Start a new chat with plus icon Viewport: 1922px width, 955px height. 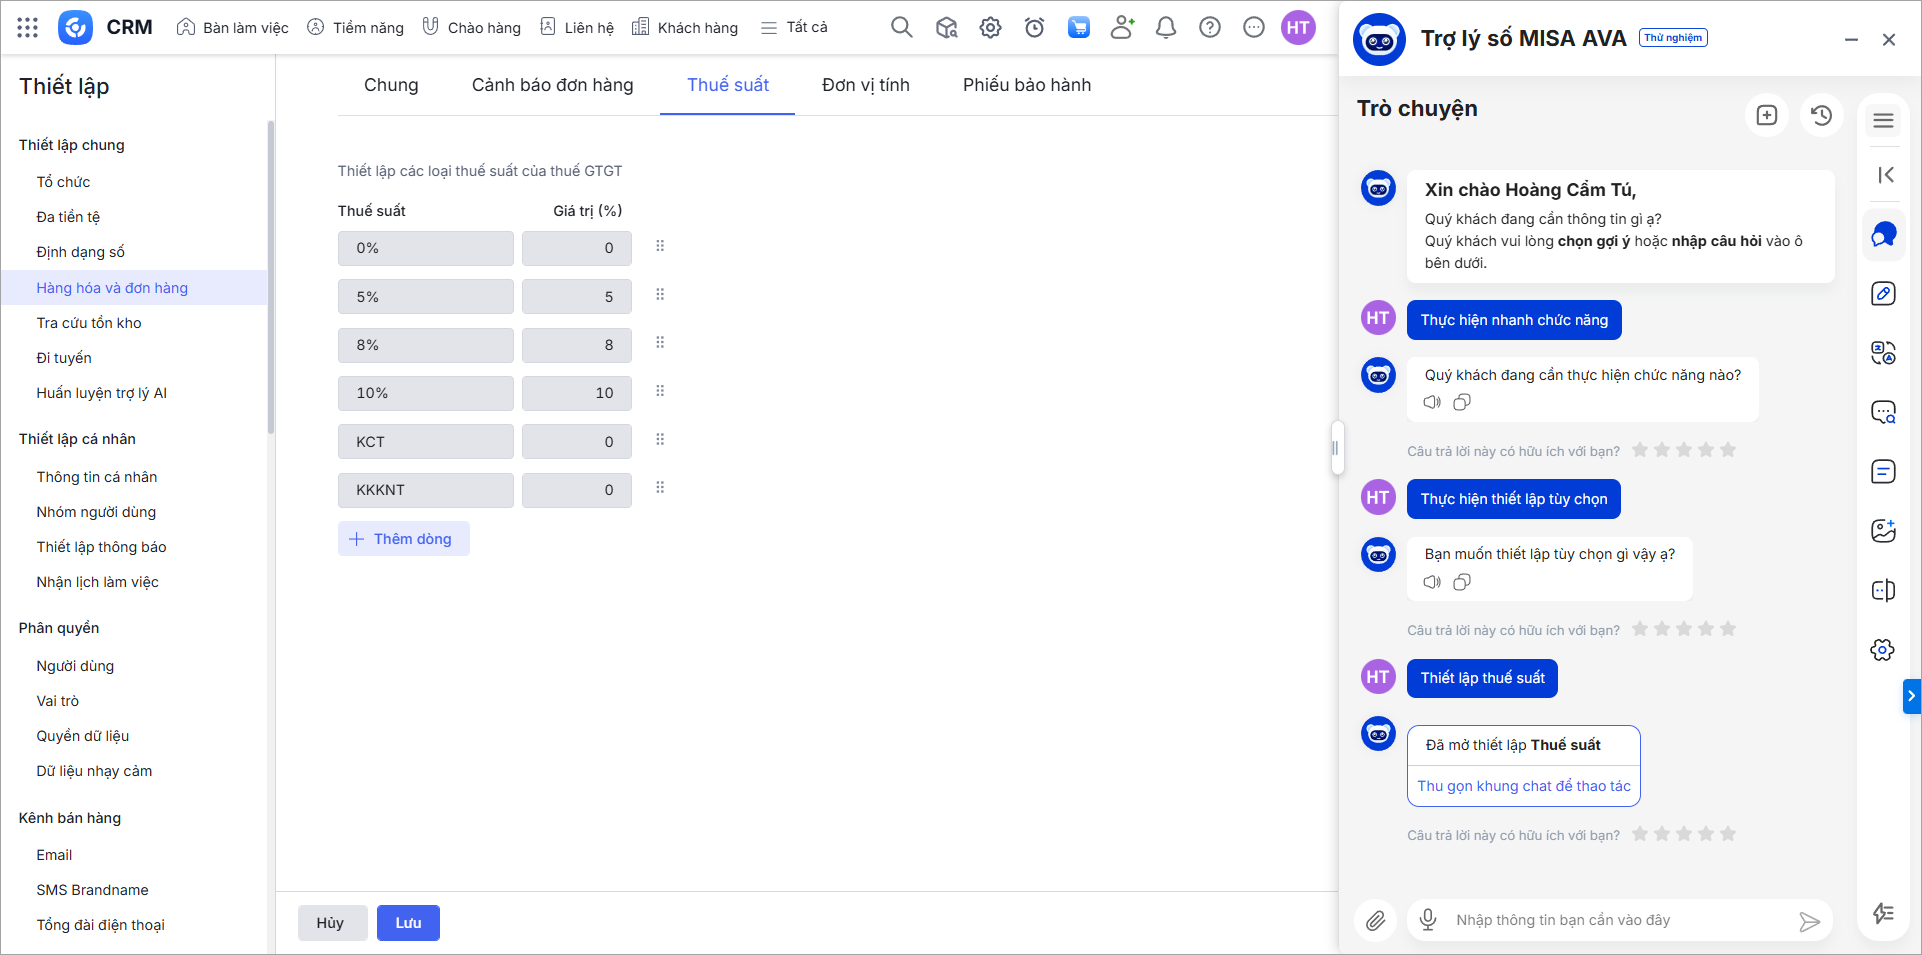coord(1767,115)
